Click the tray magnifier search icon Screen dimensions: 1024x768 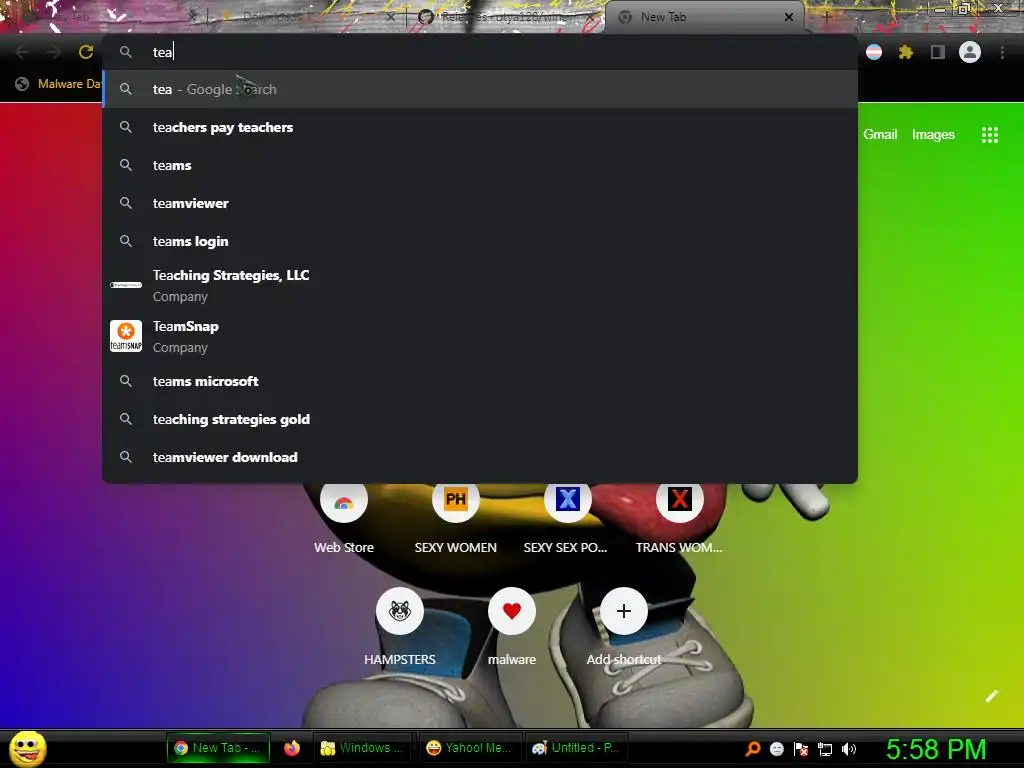point(752,748)
